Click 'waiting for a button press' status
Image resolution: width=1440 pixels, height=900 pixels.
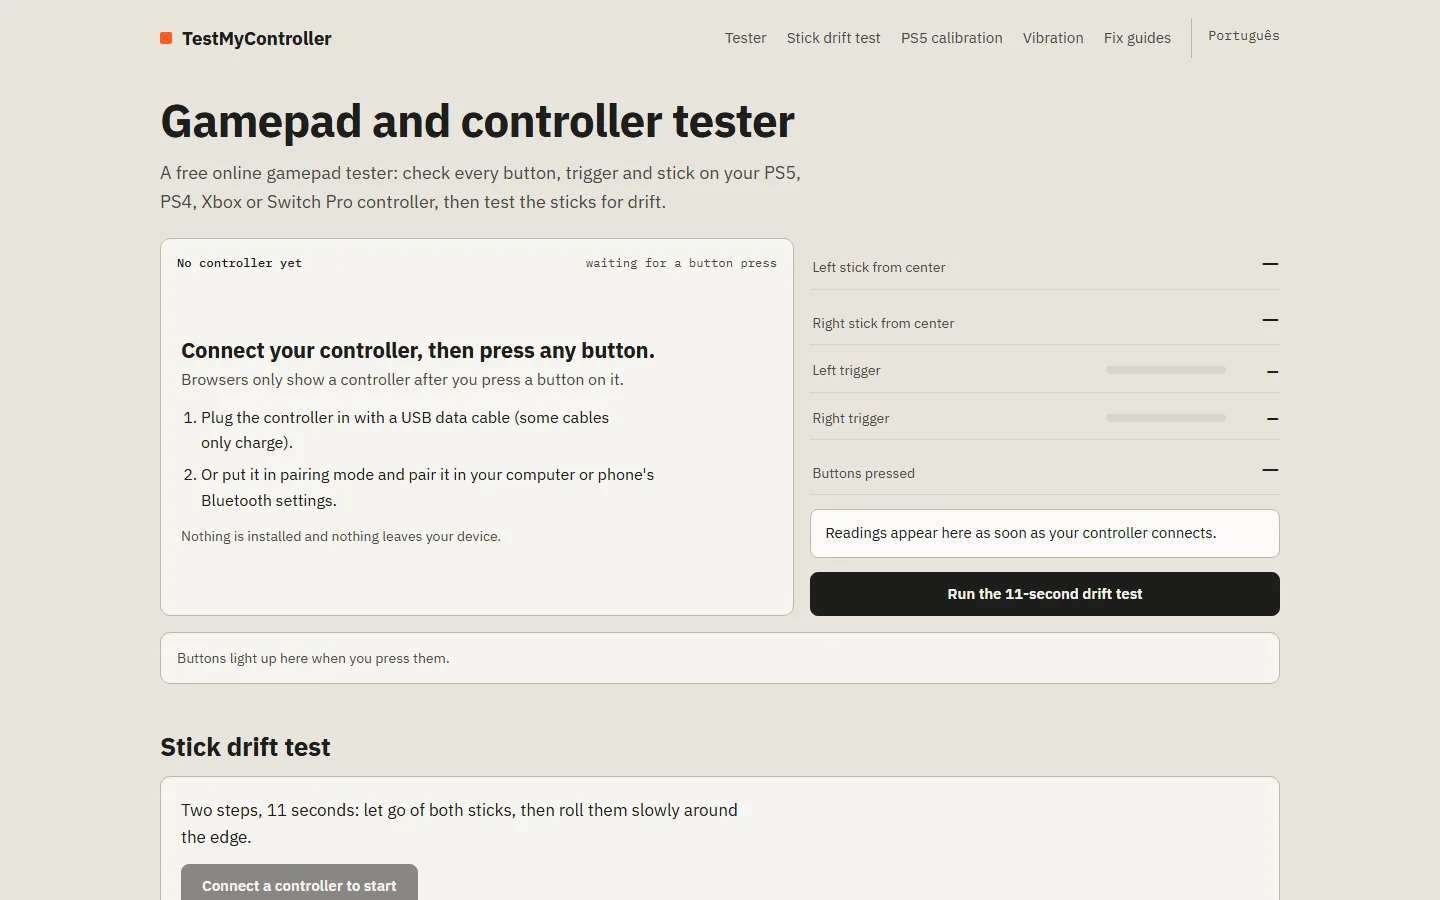(x=681, y=263)
